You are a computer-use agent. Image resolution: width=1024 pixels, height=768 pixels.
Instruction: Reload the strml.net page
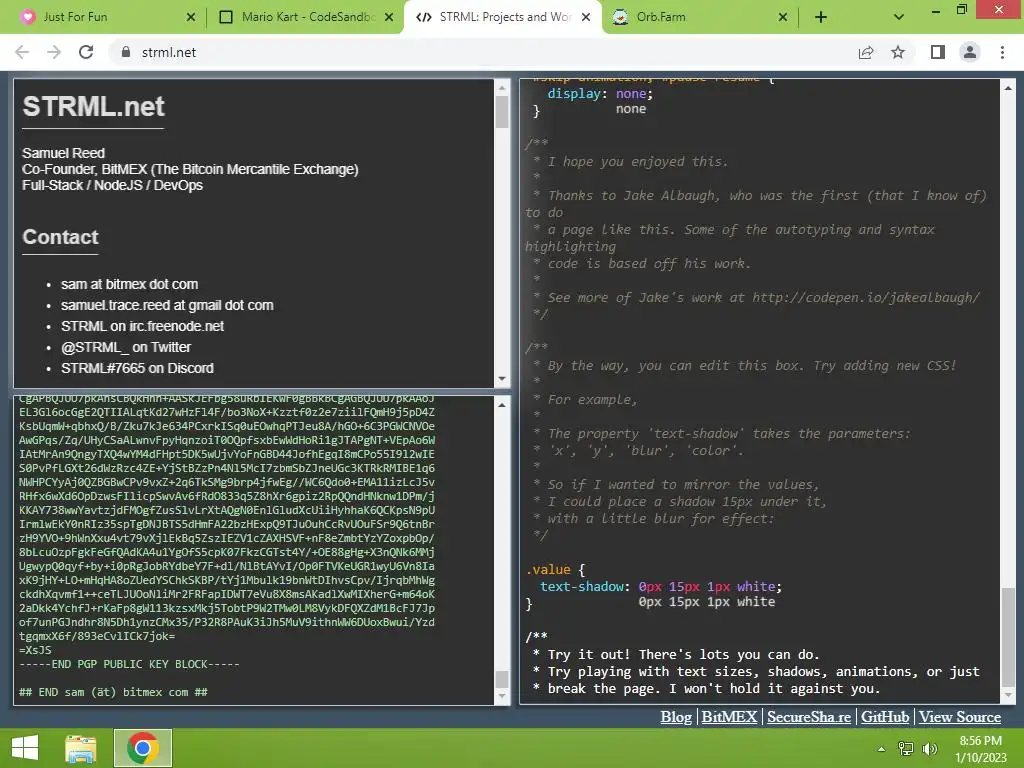tap(86, 52)
